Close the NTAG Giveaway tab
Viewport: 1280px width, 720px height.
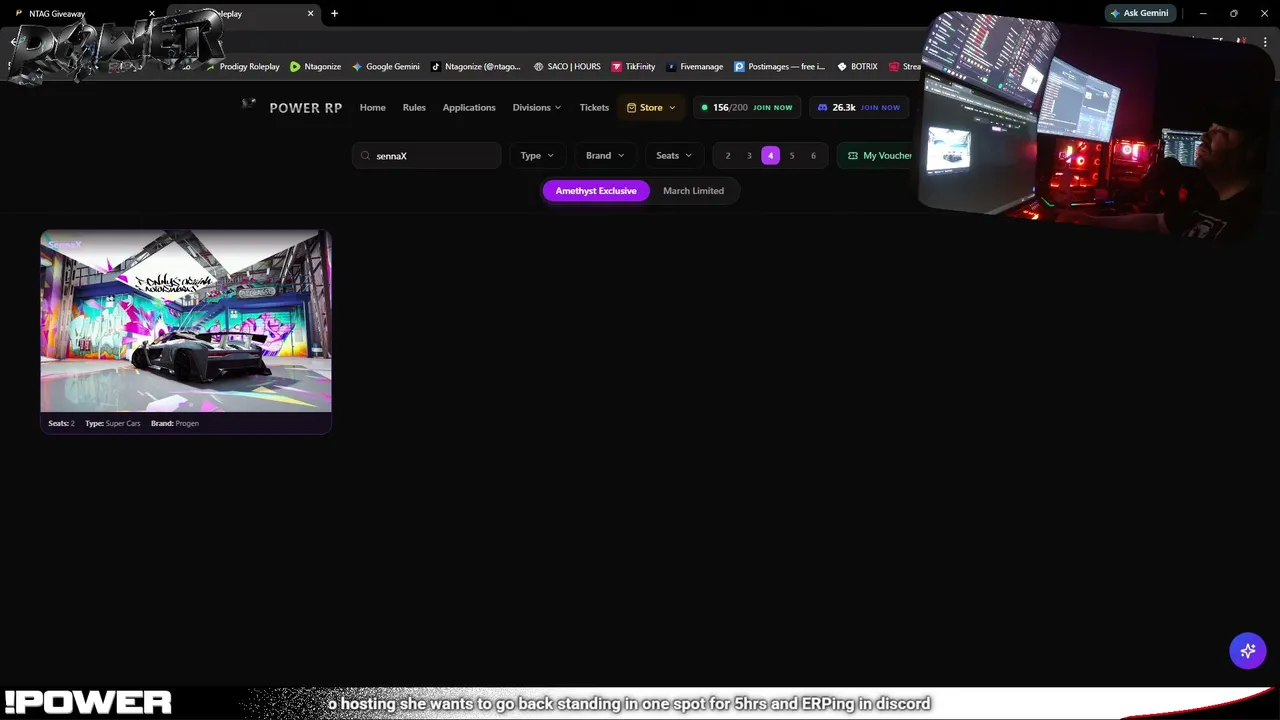(152, 14)
